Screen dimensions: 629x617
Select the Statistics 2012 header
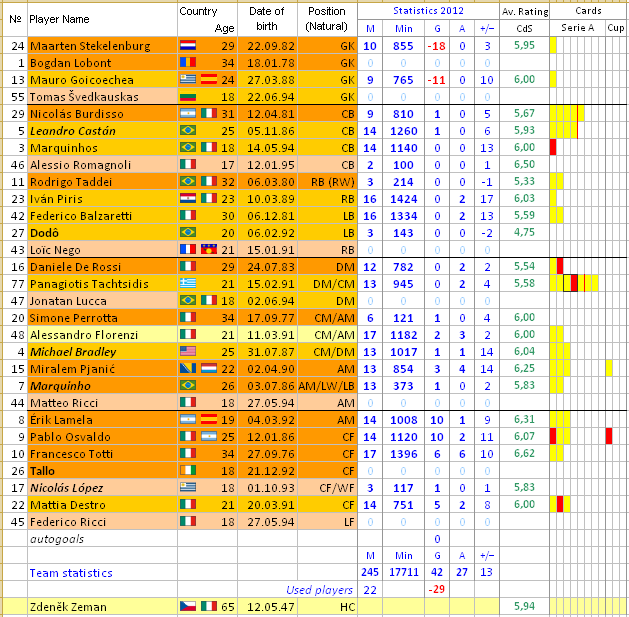pyautogui.click(x=428, y=11)
